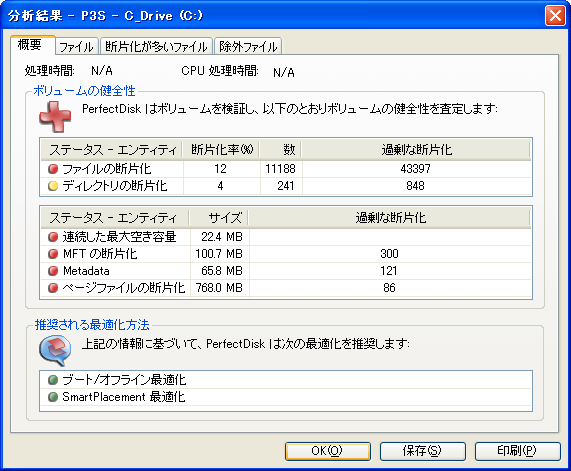Click the size value 100.7 MB
The height and width of the screenshot is (471, 571).
(219, 254)
